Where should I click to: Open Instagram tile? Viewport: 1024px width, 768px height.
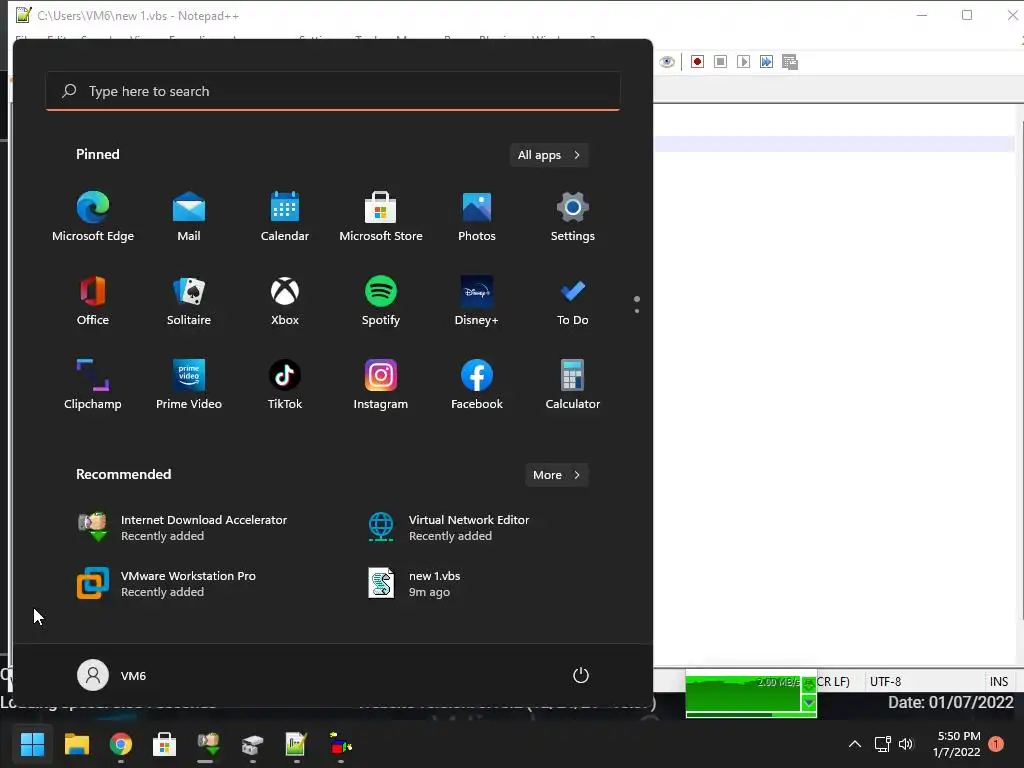point(381,385)
